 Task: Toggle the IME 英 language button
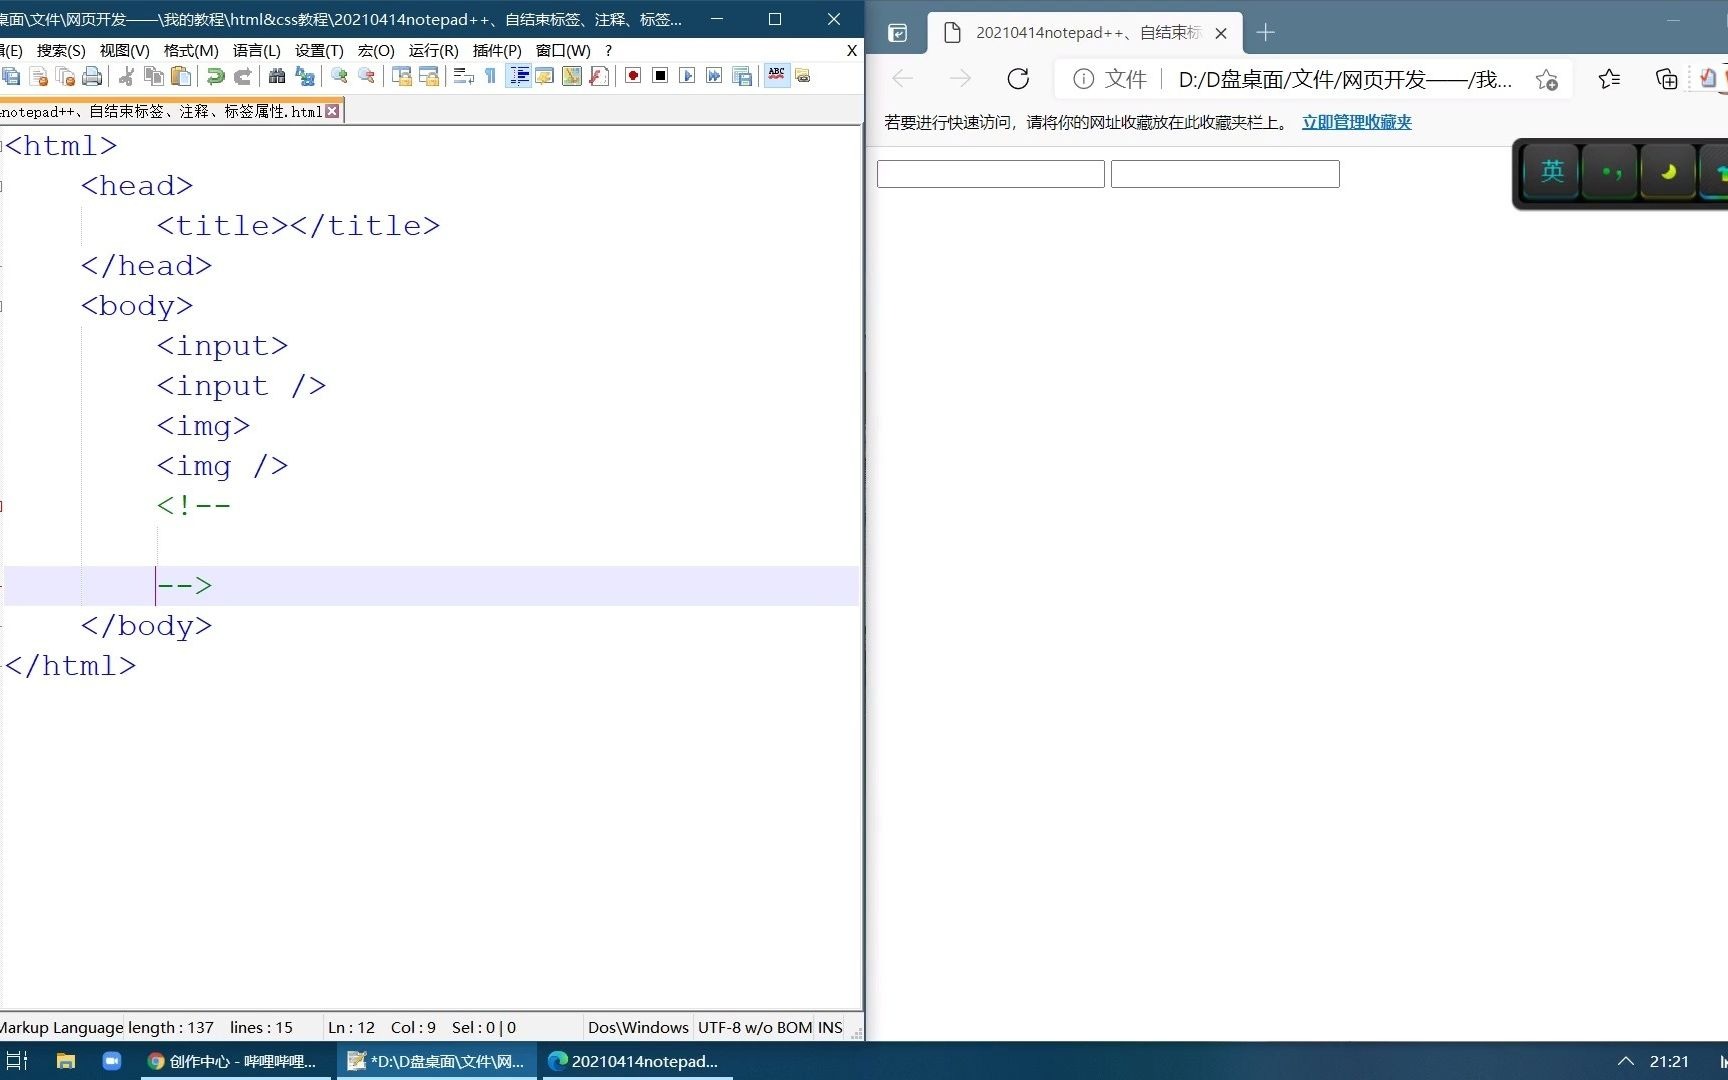point(1552,172)
